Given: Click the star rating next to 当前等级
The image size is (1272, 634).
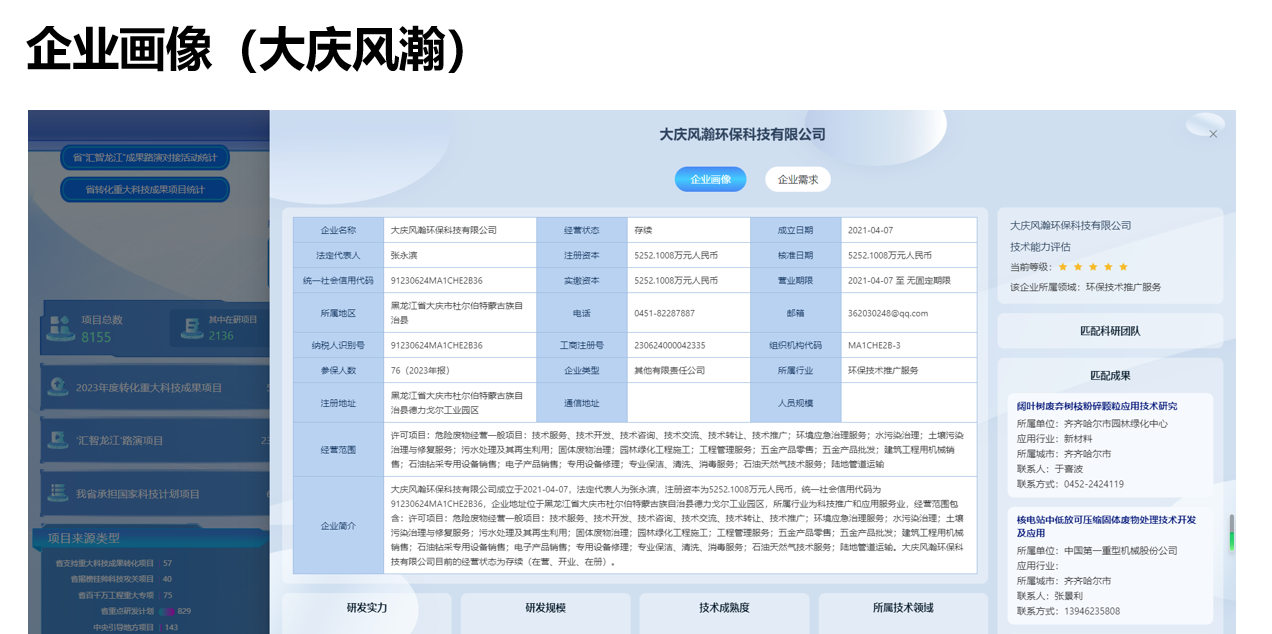Looking at the screenshot, I should [1093, 267].
